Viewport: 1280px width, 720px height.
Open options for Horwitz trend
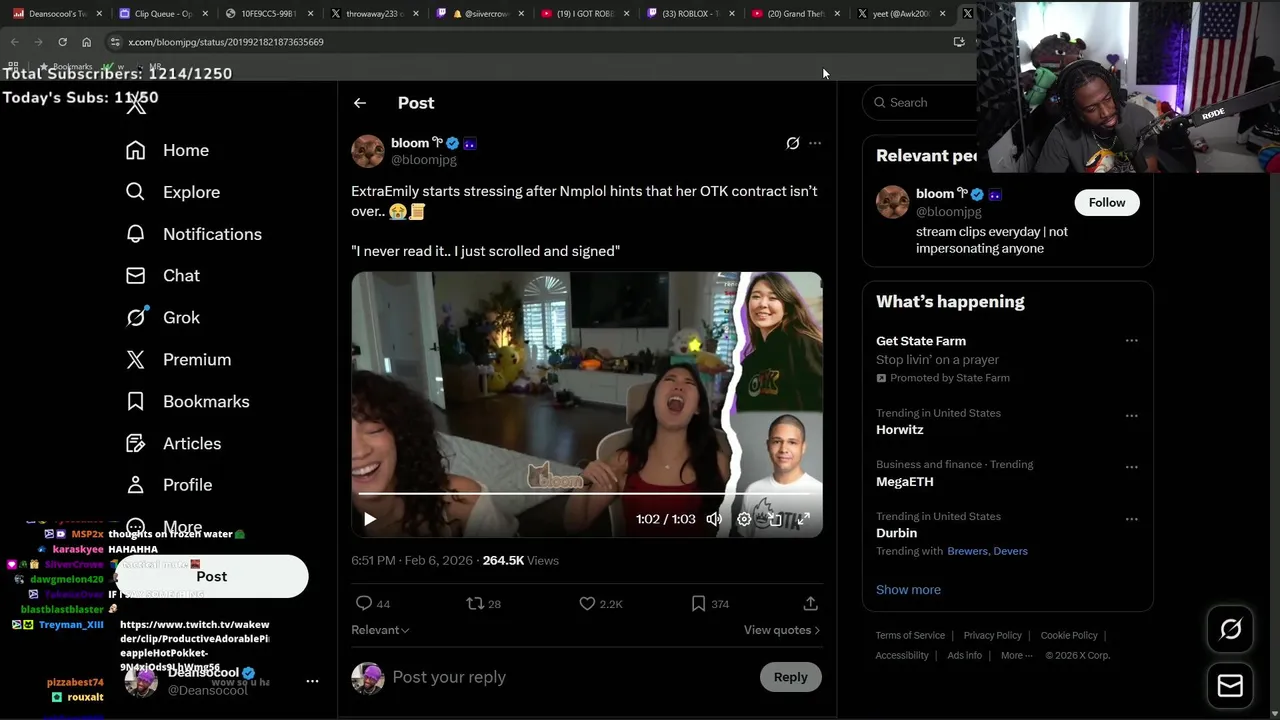(1131, 416)
